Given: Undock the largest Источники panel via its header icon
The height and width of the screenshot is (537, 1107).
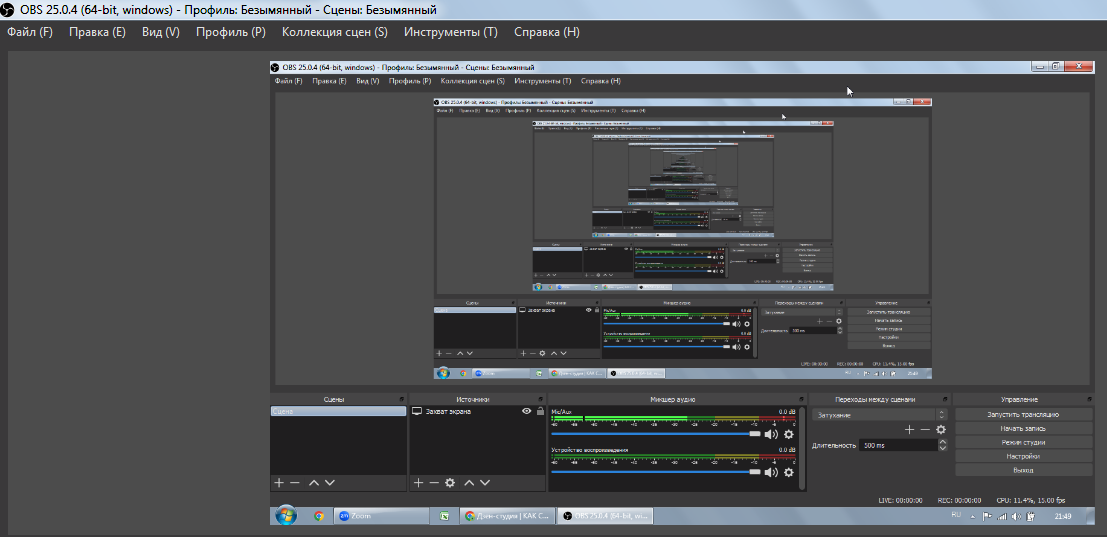Looking at the screenshot, I should 541,399.
